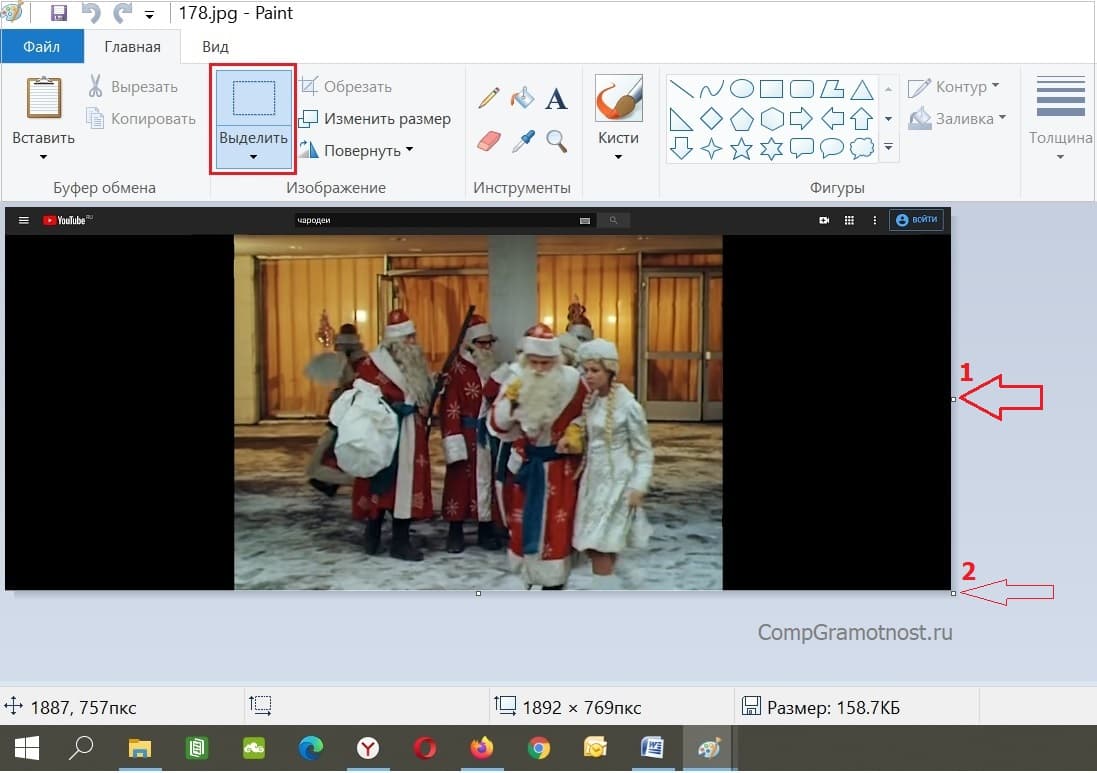Viewport: 1097px width, 773px height.
Task: Undo the last action
Action: (x=91, y=13)
